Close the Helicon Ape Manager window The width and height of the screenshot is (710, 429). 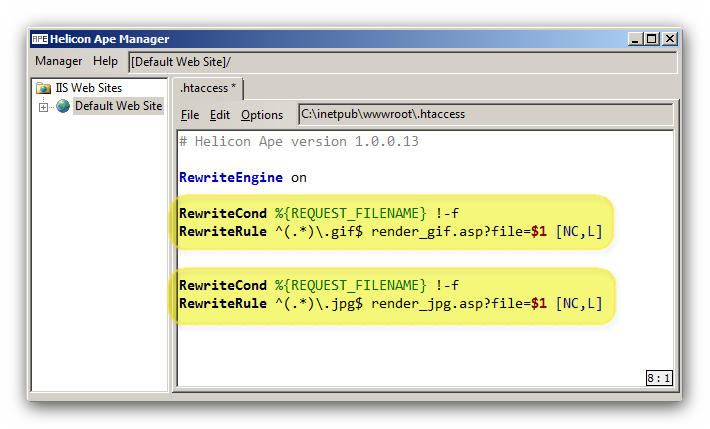coord(669,39)
